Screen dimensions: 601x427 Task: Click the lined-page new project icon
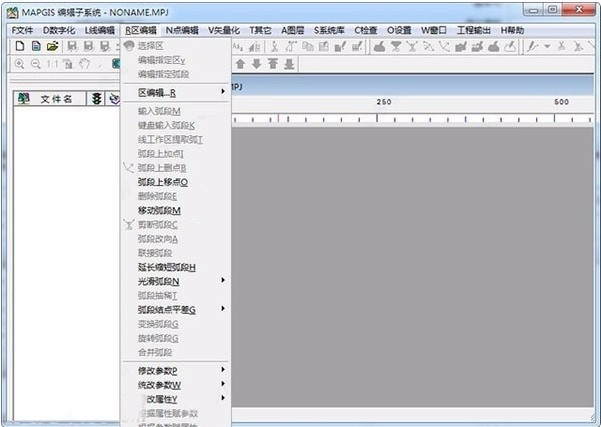(36, 46)
